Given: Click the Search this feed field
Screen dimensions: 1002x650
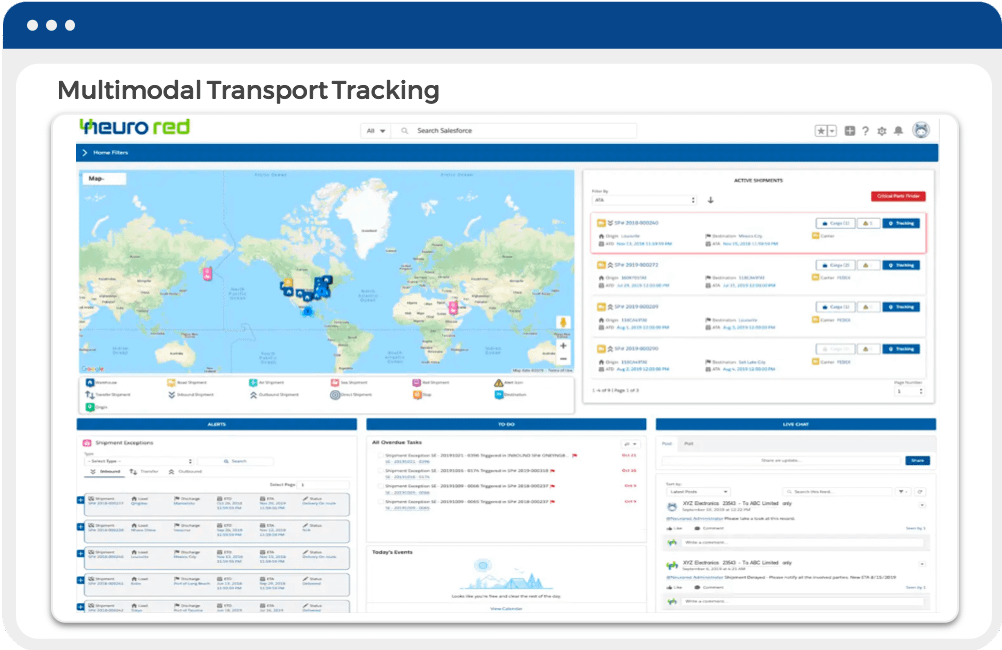Looking at the screenshot, I should pos(838,491).
